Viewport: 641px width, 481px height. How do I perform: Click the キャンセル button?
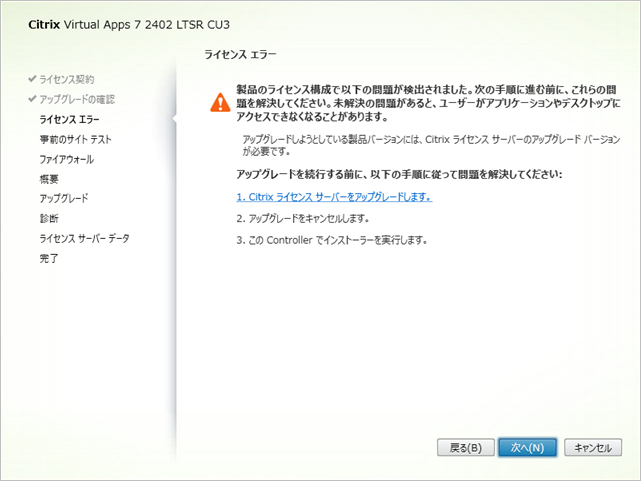pyautogui.click(x=592, y=448)
